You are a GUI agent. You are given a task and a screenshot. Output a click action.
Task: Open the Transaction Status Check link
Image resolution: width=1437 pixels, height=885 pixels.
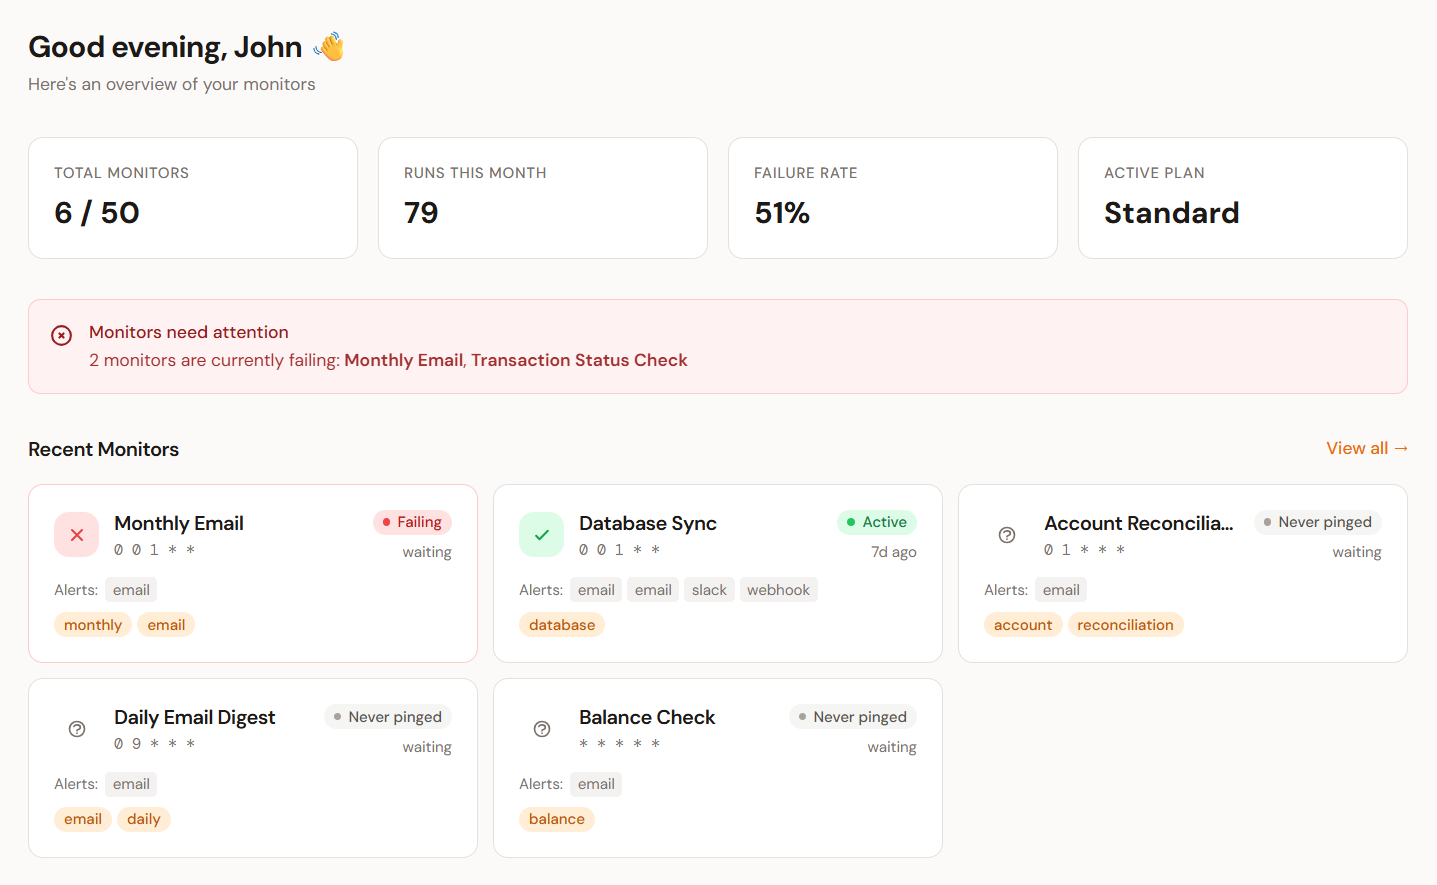point(579,360)
